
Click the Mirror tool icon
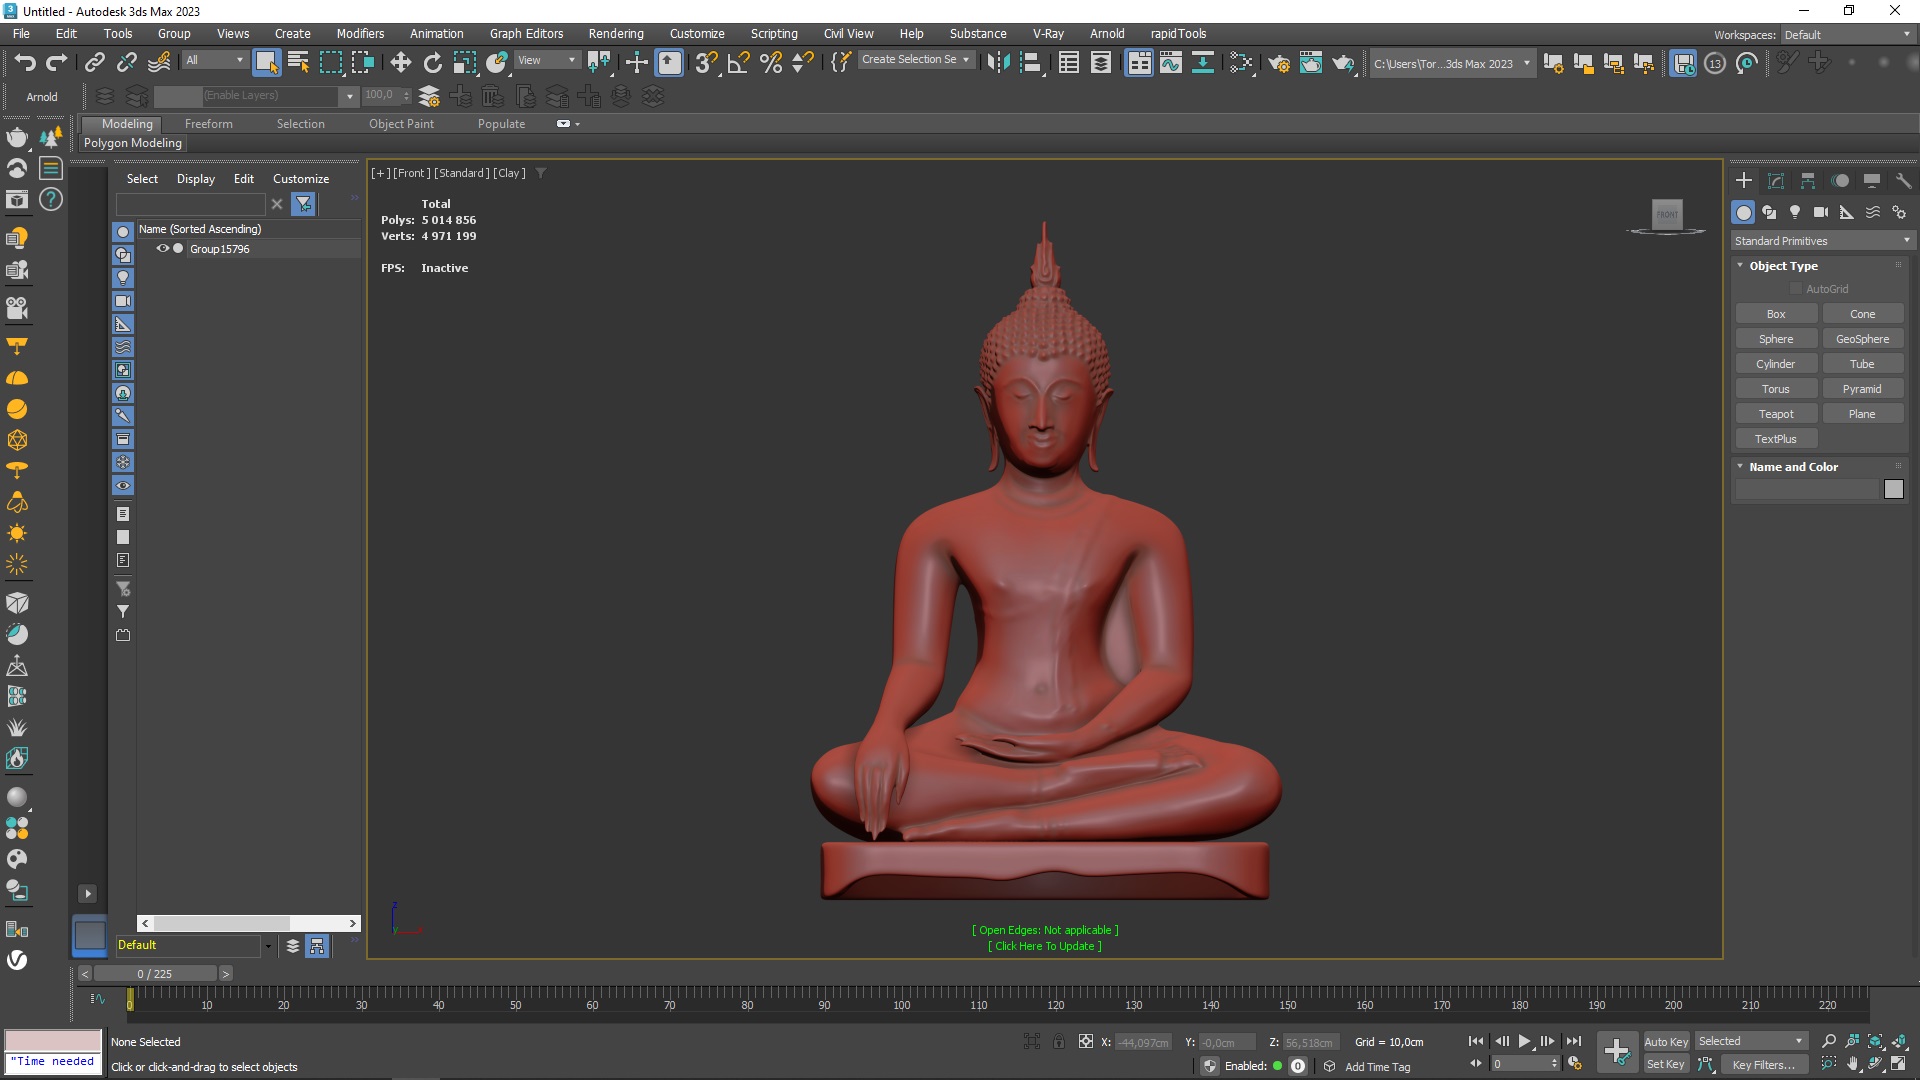998,63
